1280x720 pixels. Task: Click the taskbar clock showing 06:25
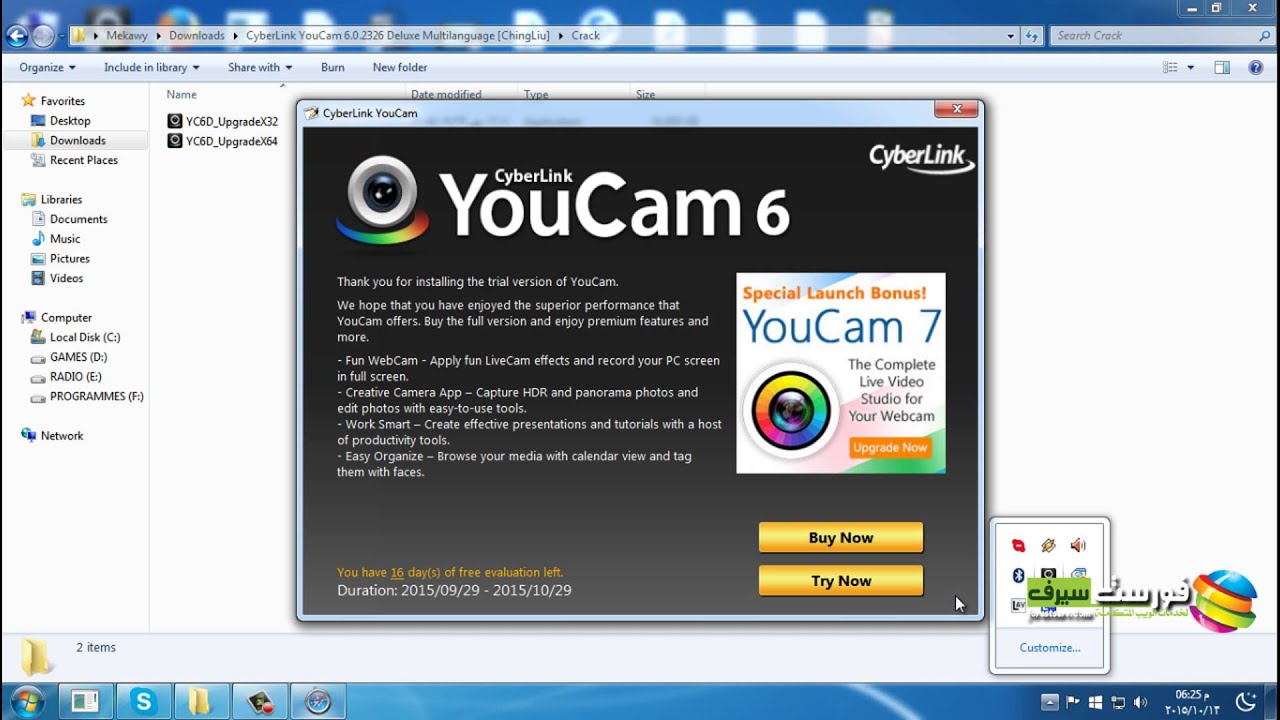(x=1192, y=702)
